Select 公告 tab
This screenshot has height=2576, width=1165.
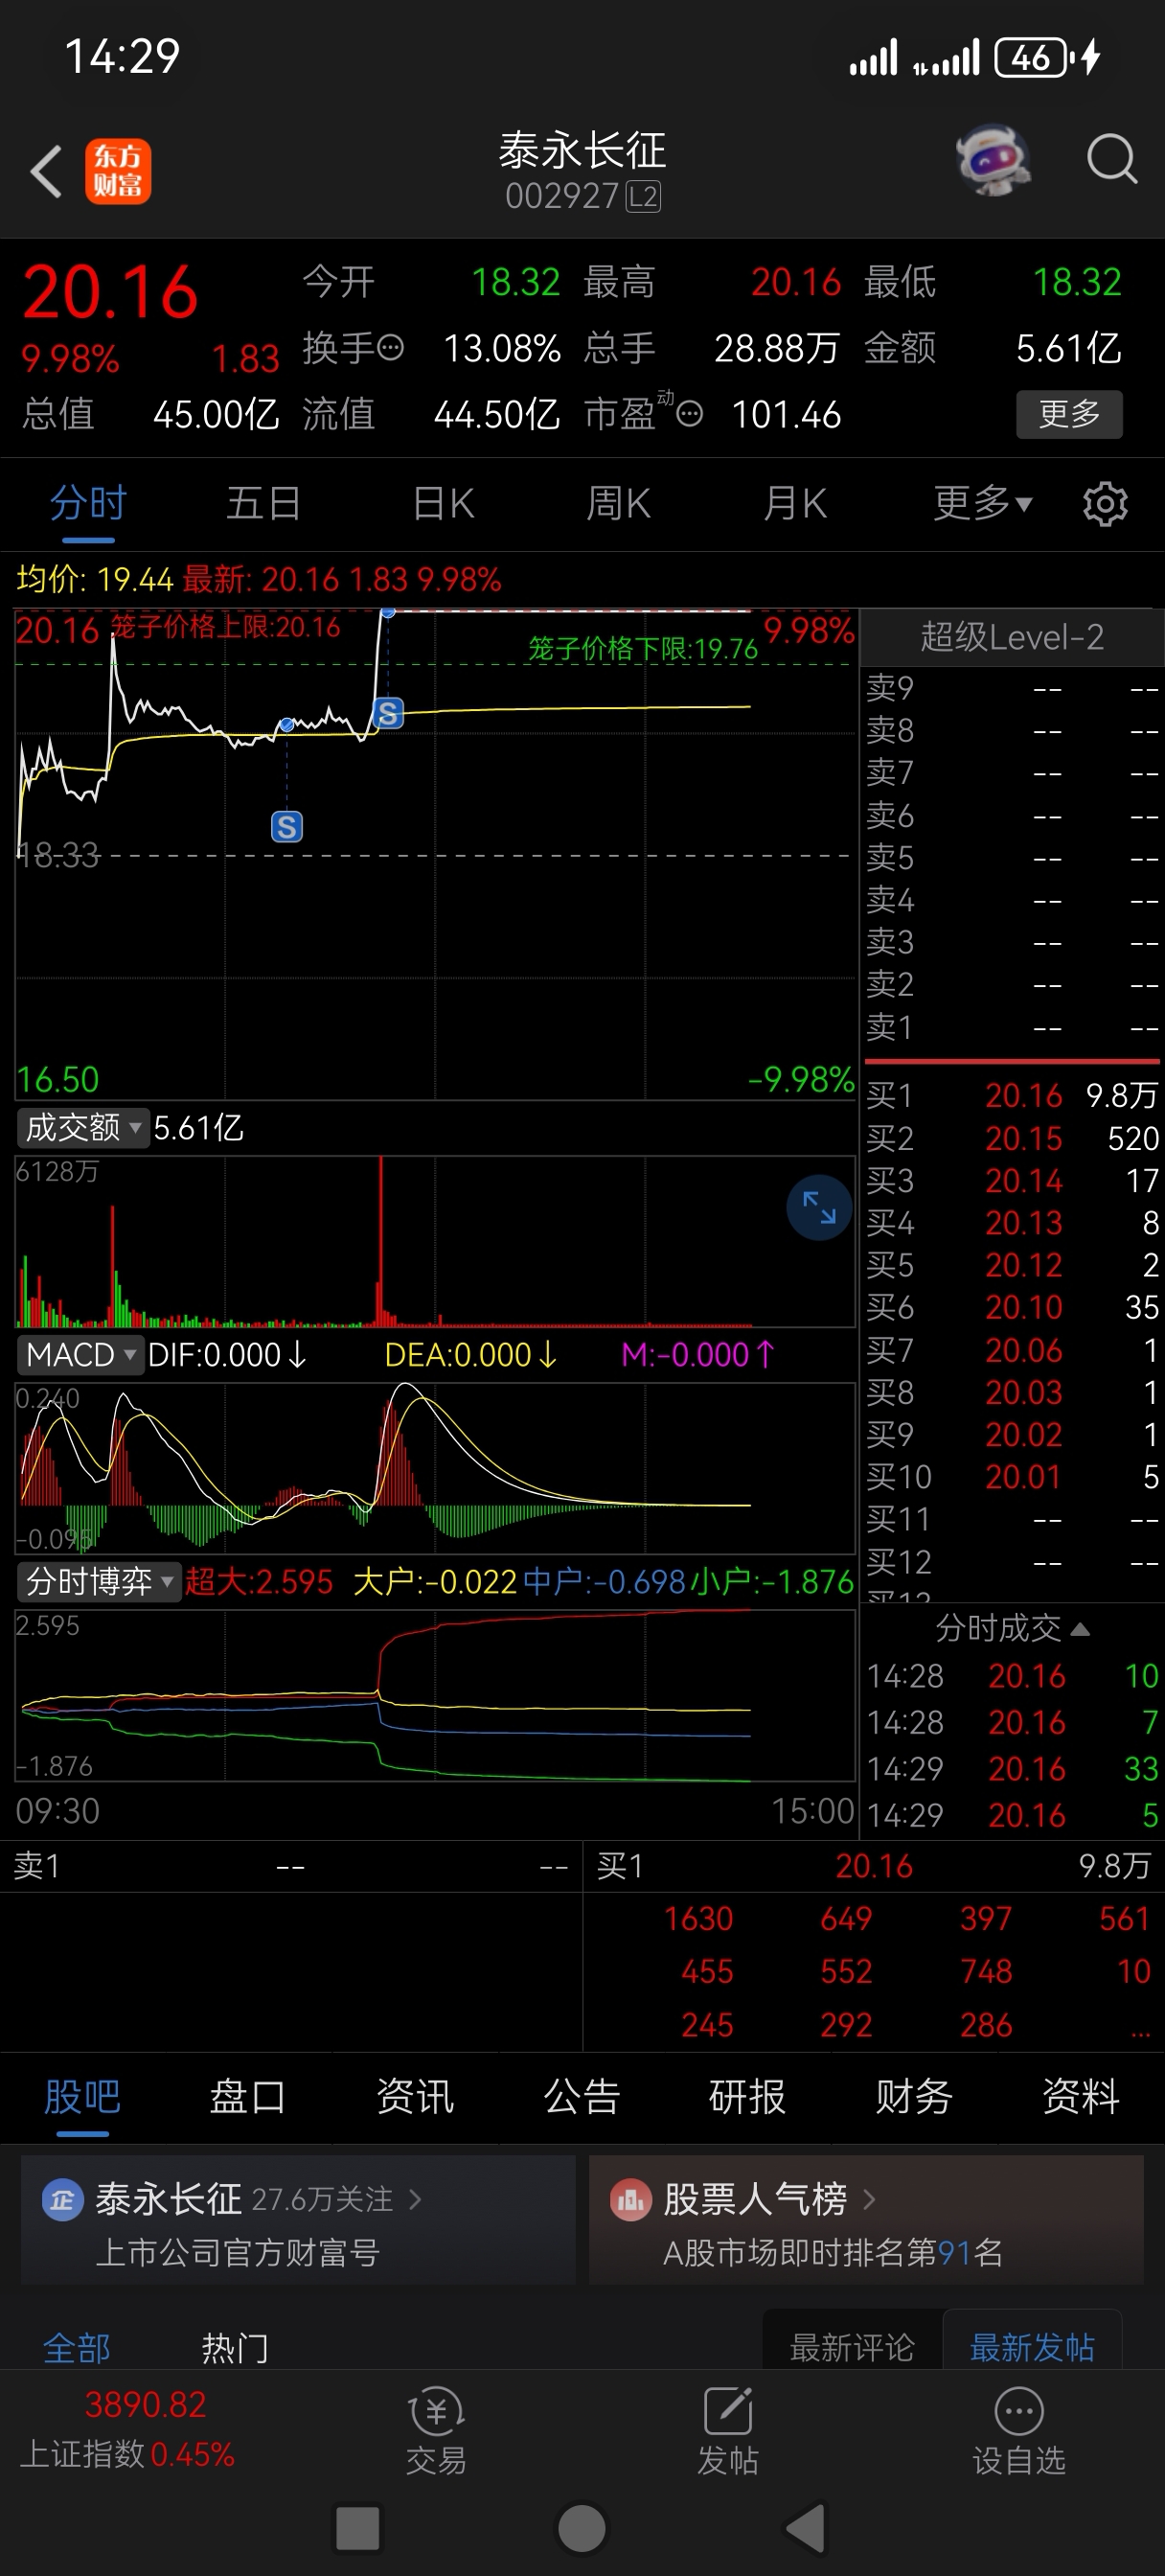pos(582,2096)
